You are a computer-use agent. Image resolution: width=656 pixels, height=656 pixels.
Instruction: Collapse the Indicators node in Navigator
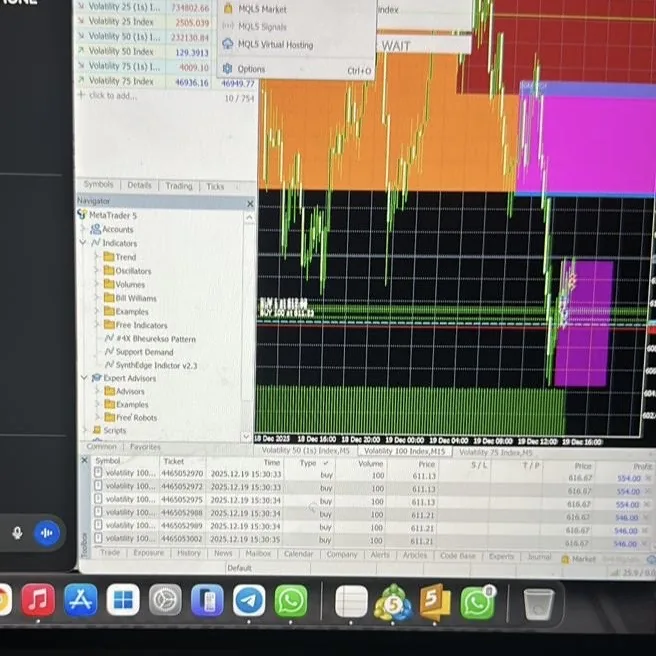coord(83,243)
